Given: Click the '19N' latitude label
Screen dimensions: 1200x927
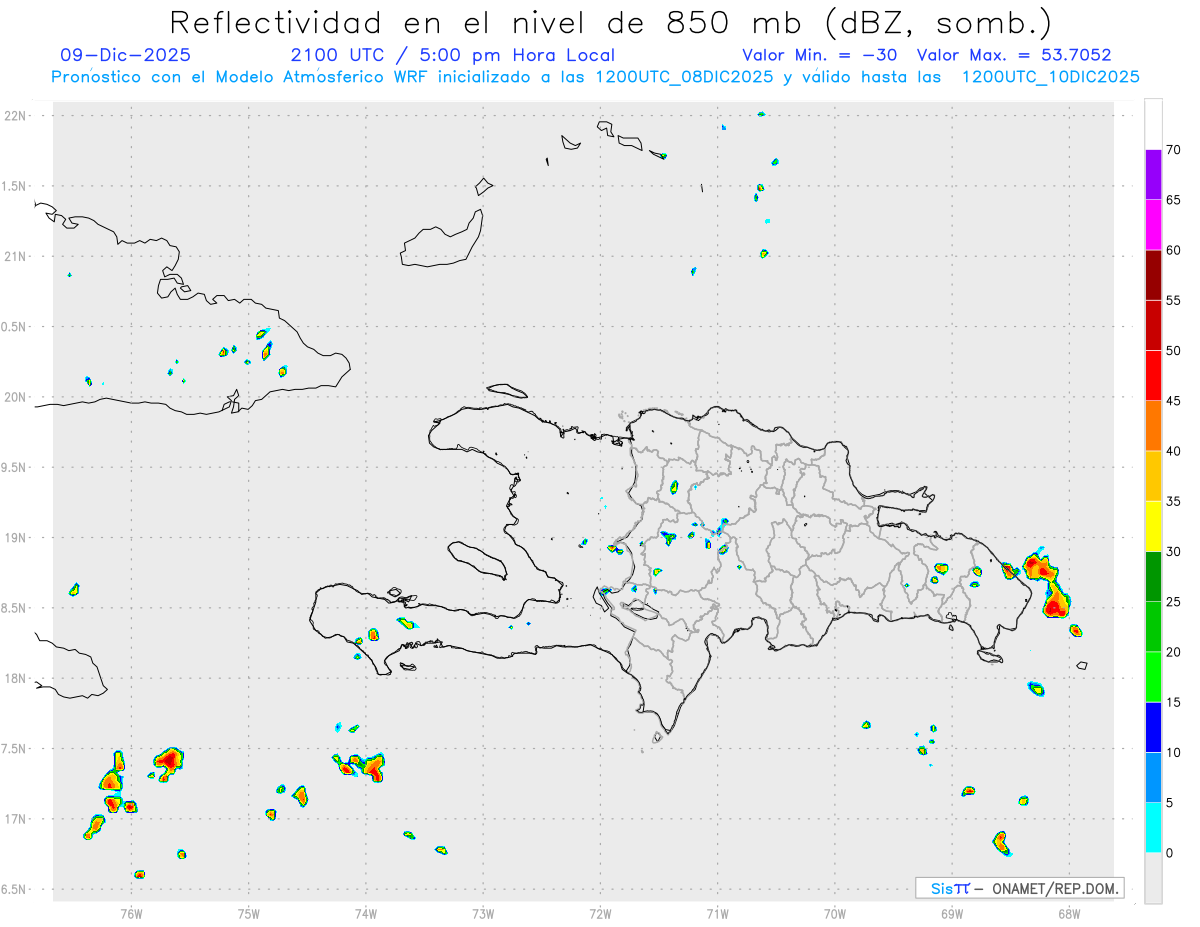Looking at the screenshot, I should coord(17,538).
